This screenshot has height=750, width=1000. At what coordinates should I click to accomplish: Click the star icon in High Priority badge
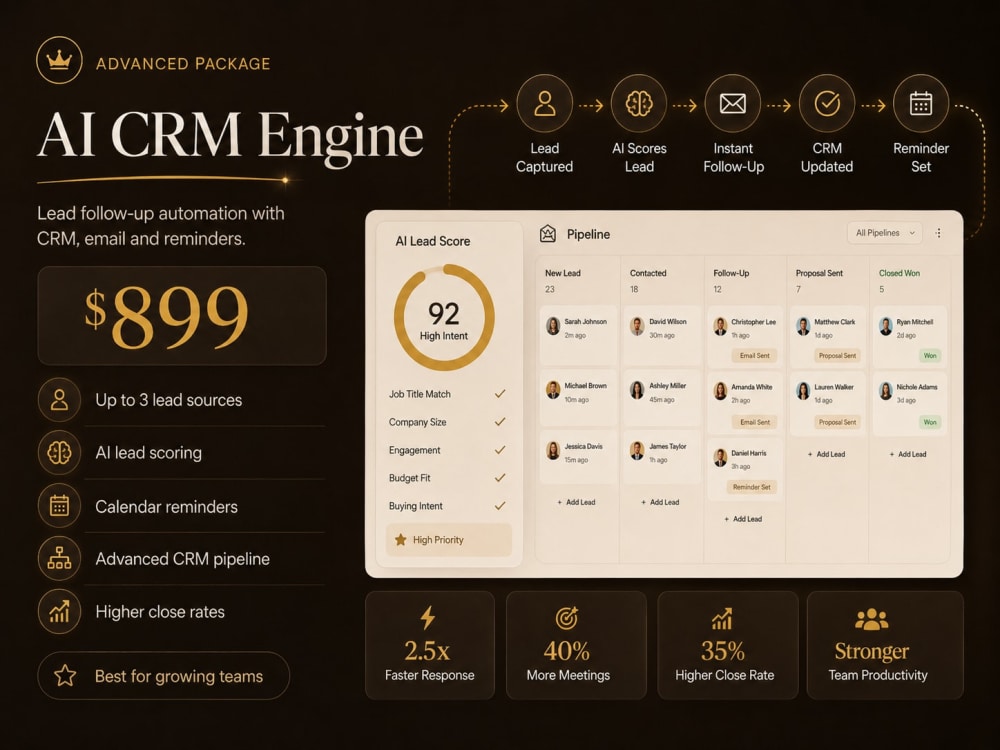401,540
